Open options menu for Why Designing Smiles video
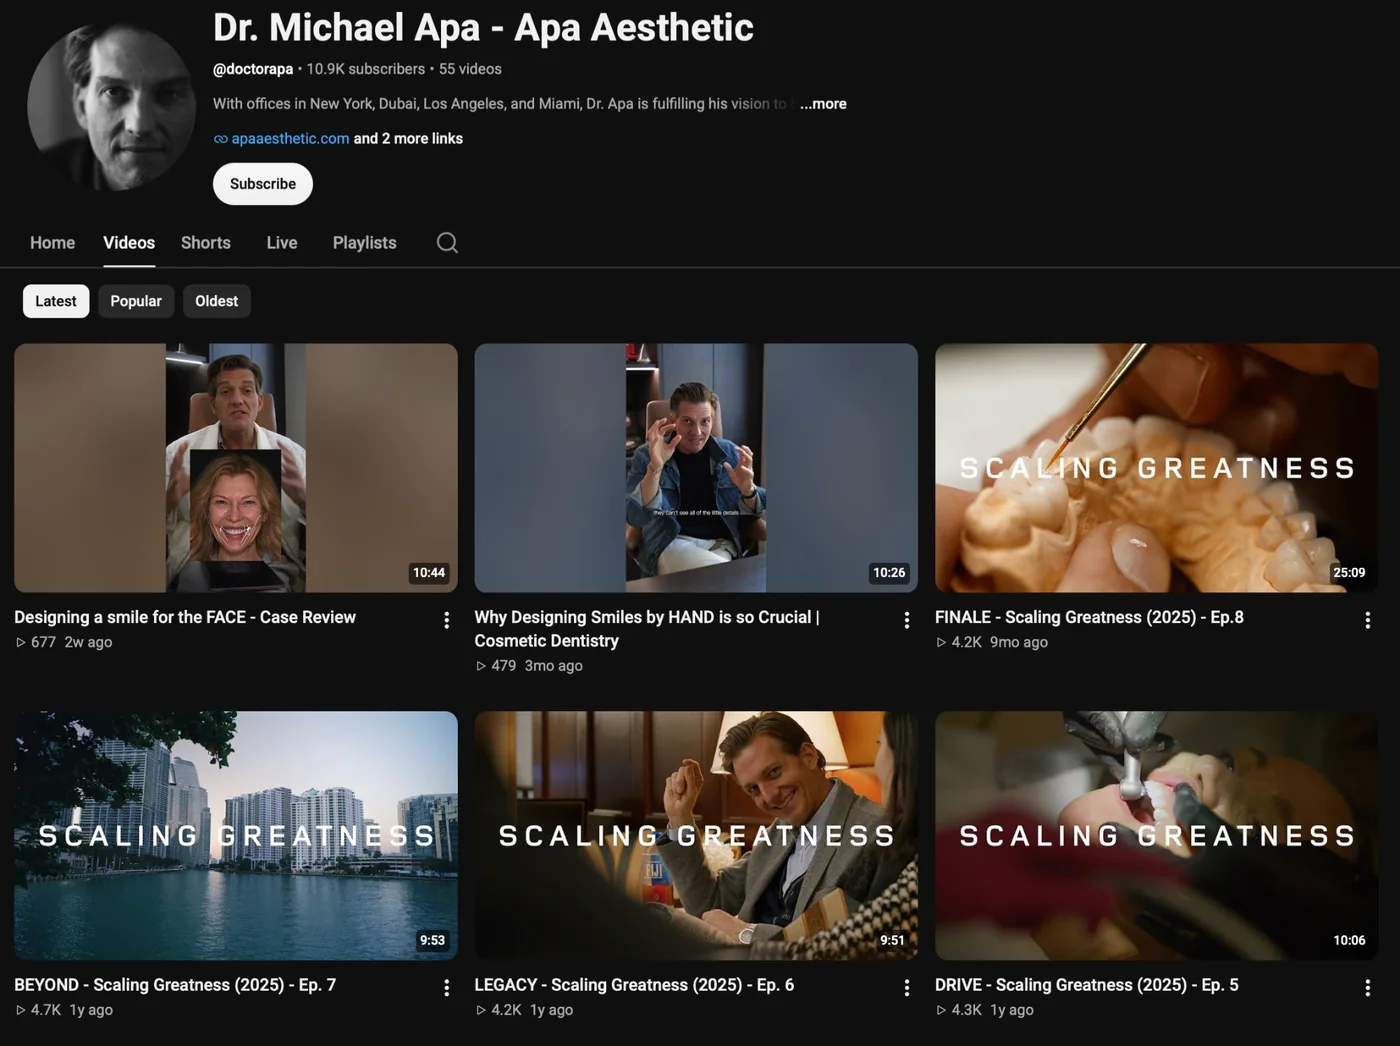1400x1046 pixels. click(x=907, y=620)
